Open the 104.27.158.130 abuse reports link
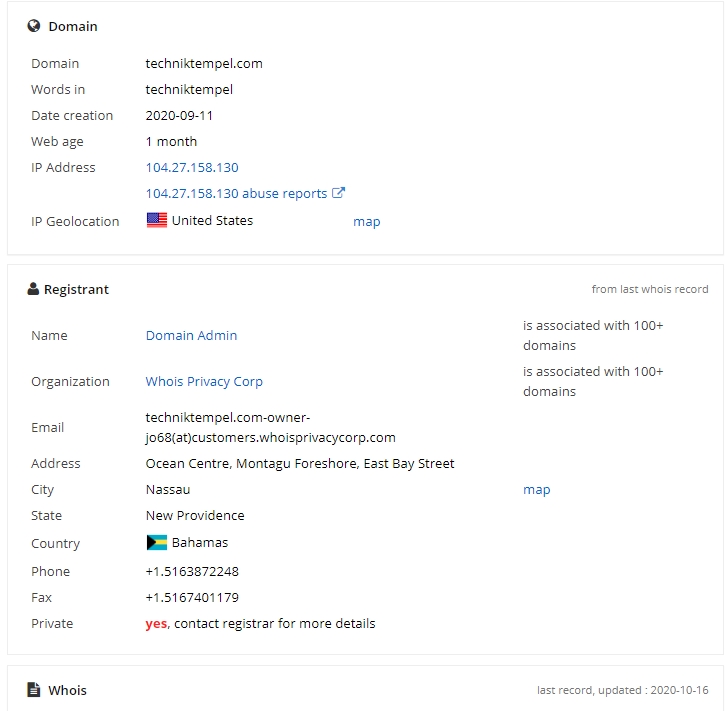This screenshot has width=726, height=711. (237, 193)
